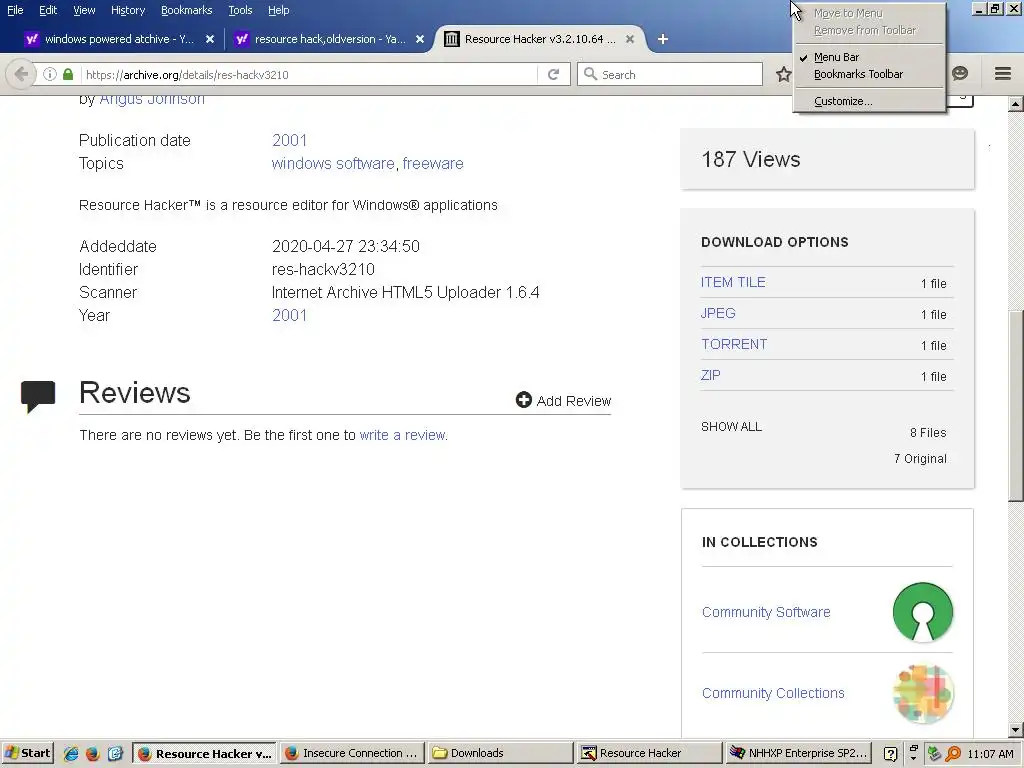This screenshot has height=768, width=1024.
Task: Bookmark this page with the star icon
Action: tap(783, 74)
